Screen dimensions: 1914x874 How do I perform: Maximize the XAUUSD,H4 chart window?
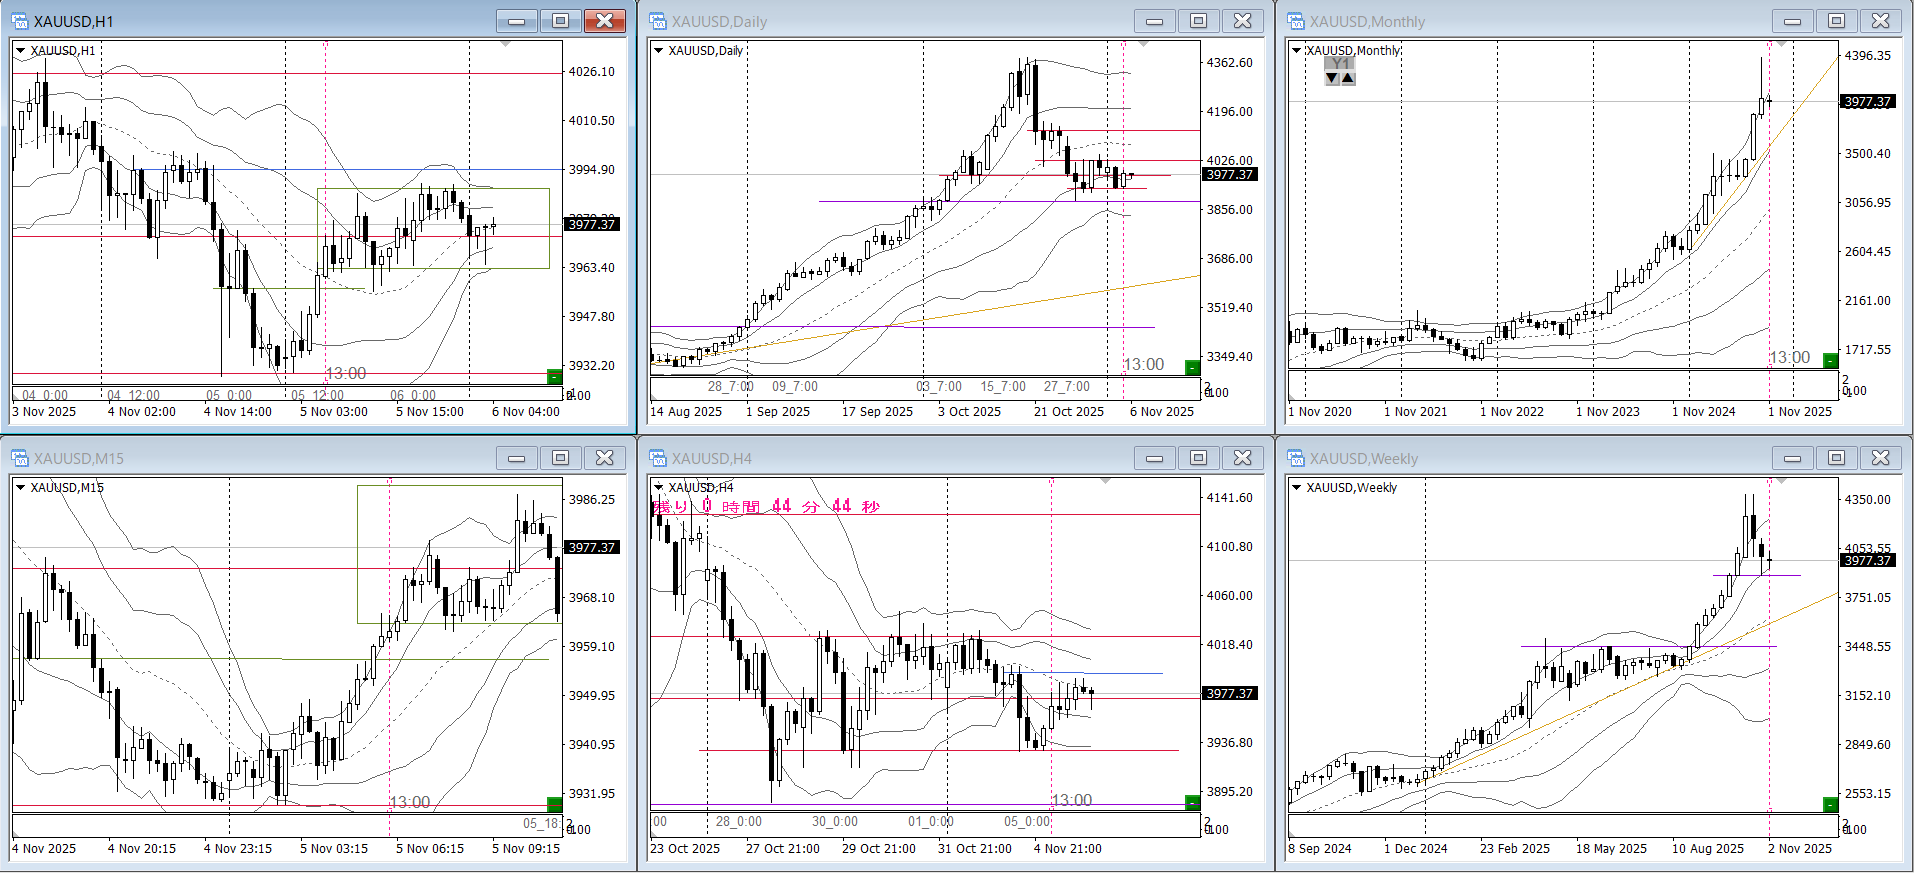[x=1198, y=458]
